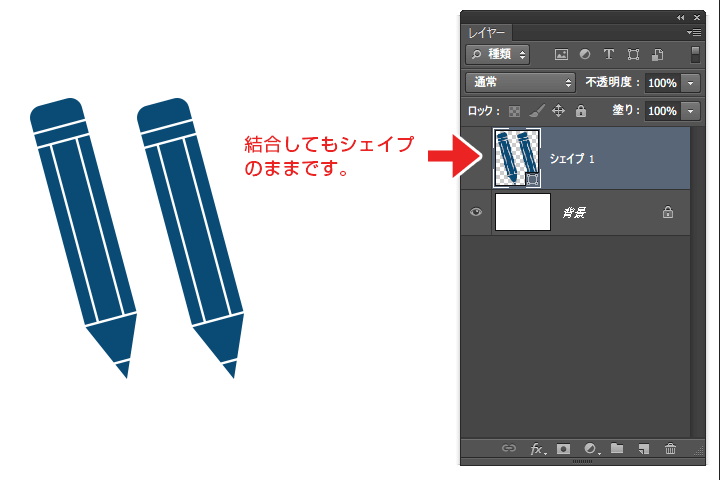Click the 不透明度 100% value field
The width and height of the screenshot is (720, 480).
tap(662, 83)
